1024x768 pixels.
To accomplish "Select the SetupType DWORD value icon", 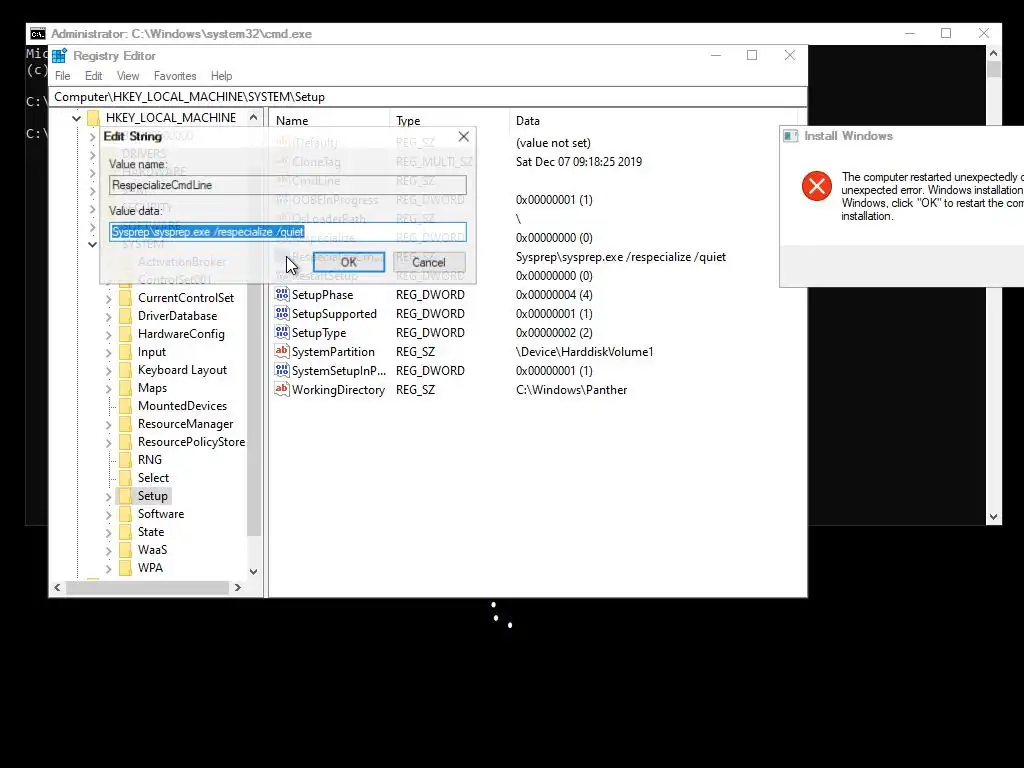I will [x=281, y=332].
